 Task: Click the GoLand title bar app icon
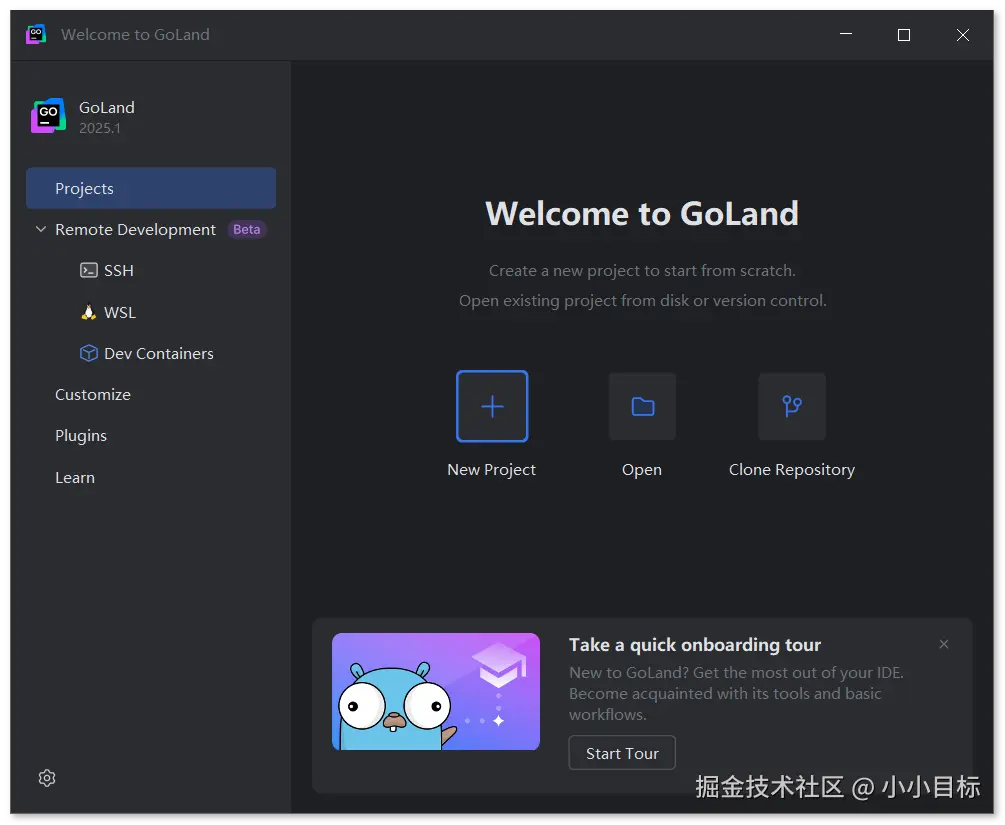[36, 34]
